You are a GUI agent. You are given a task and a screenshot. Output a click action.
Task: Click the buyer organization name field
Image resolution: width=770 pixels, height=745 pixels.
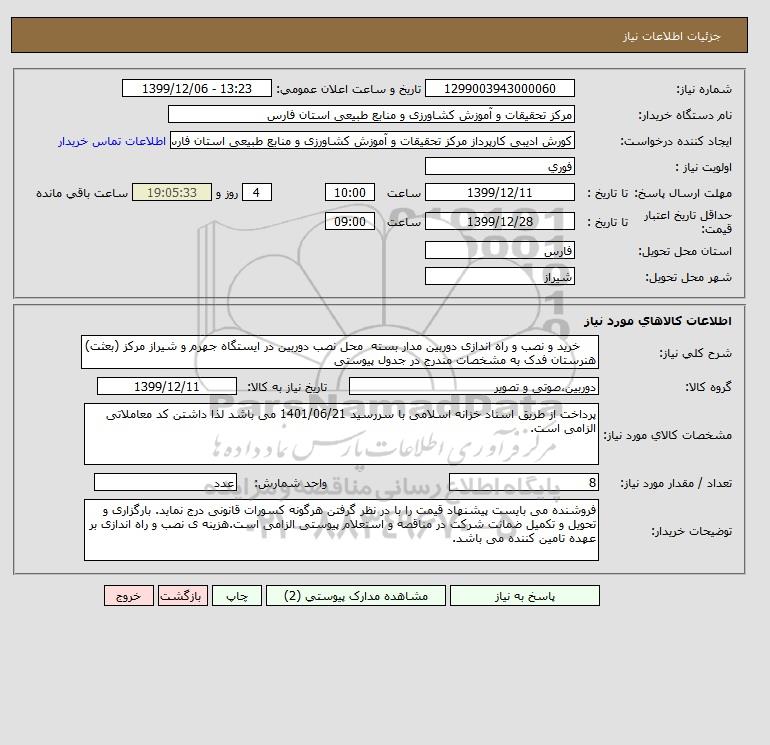pos(371,114)
